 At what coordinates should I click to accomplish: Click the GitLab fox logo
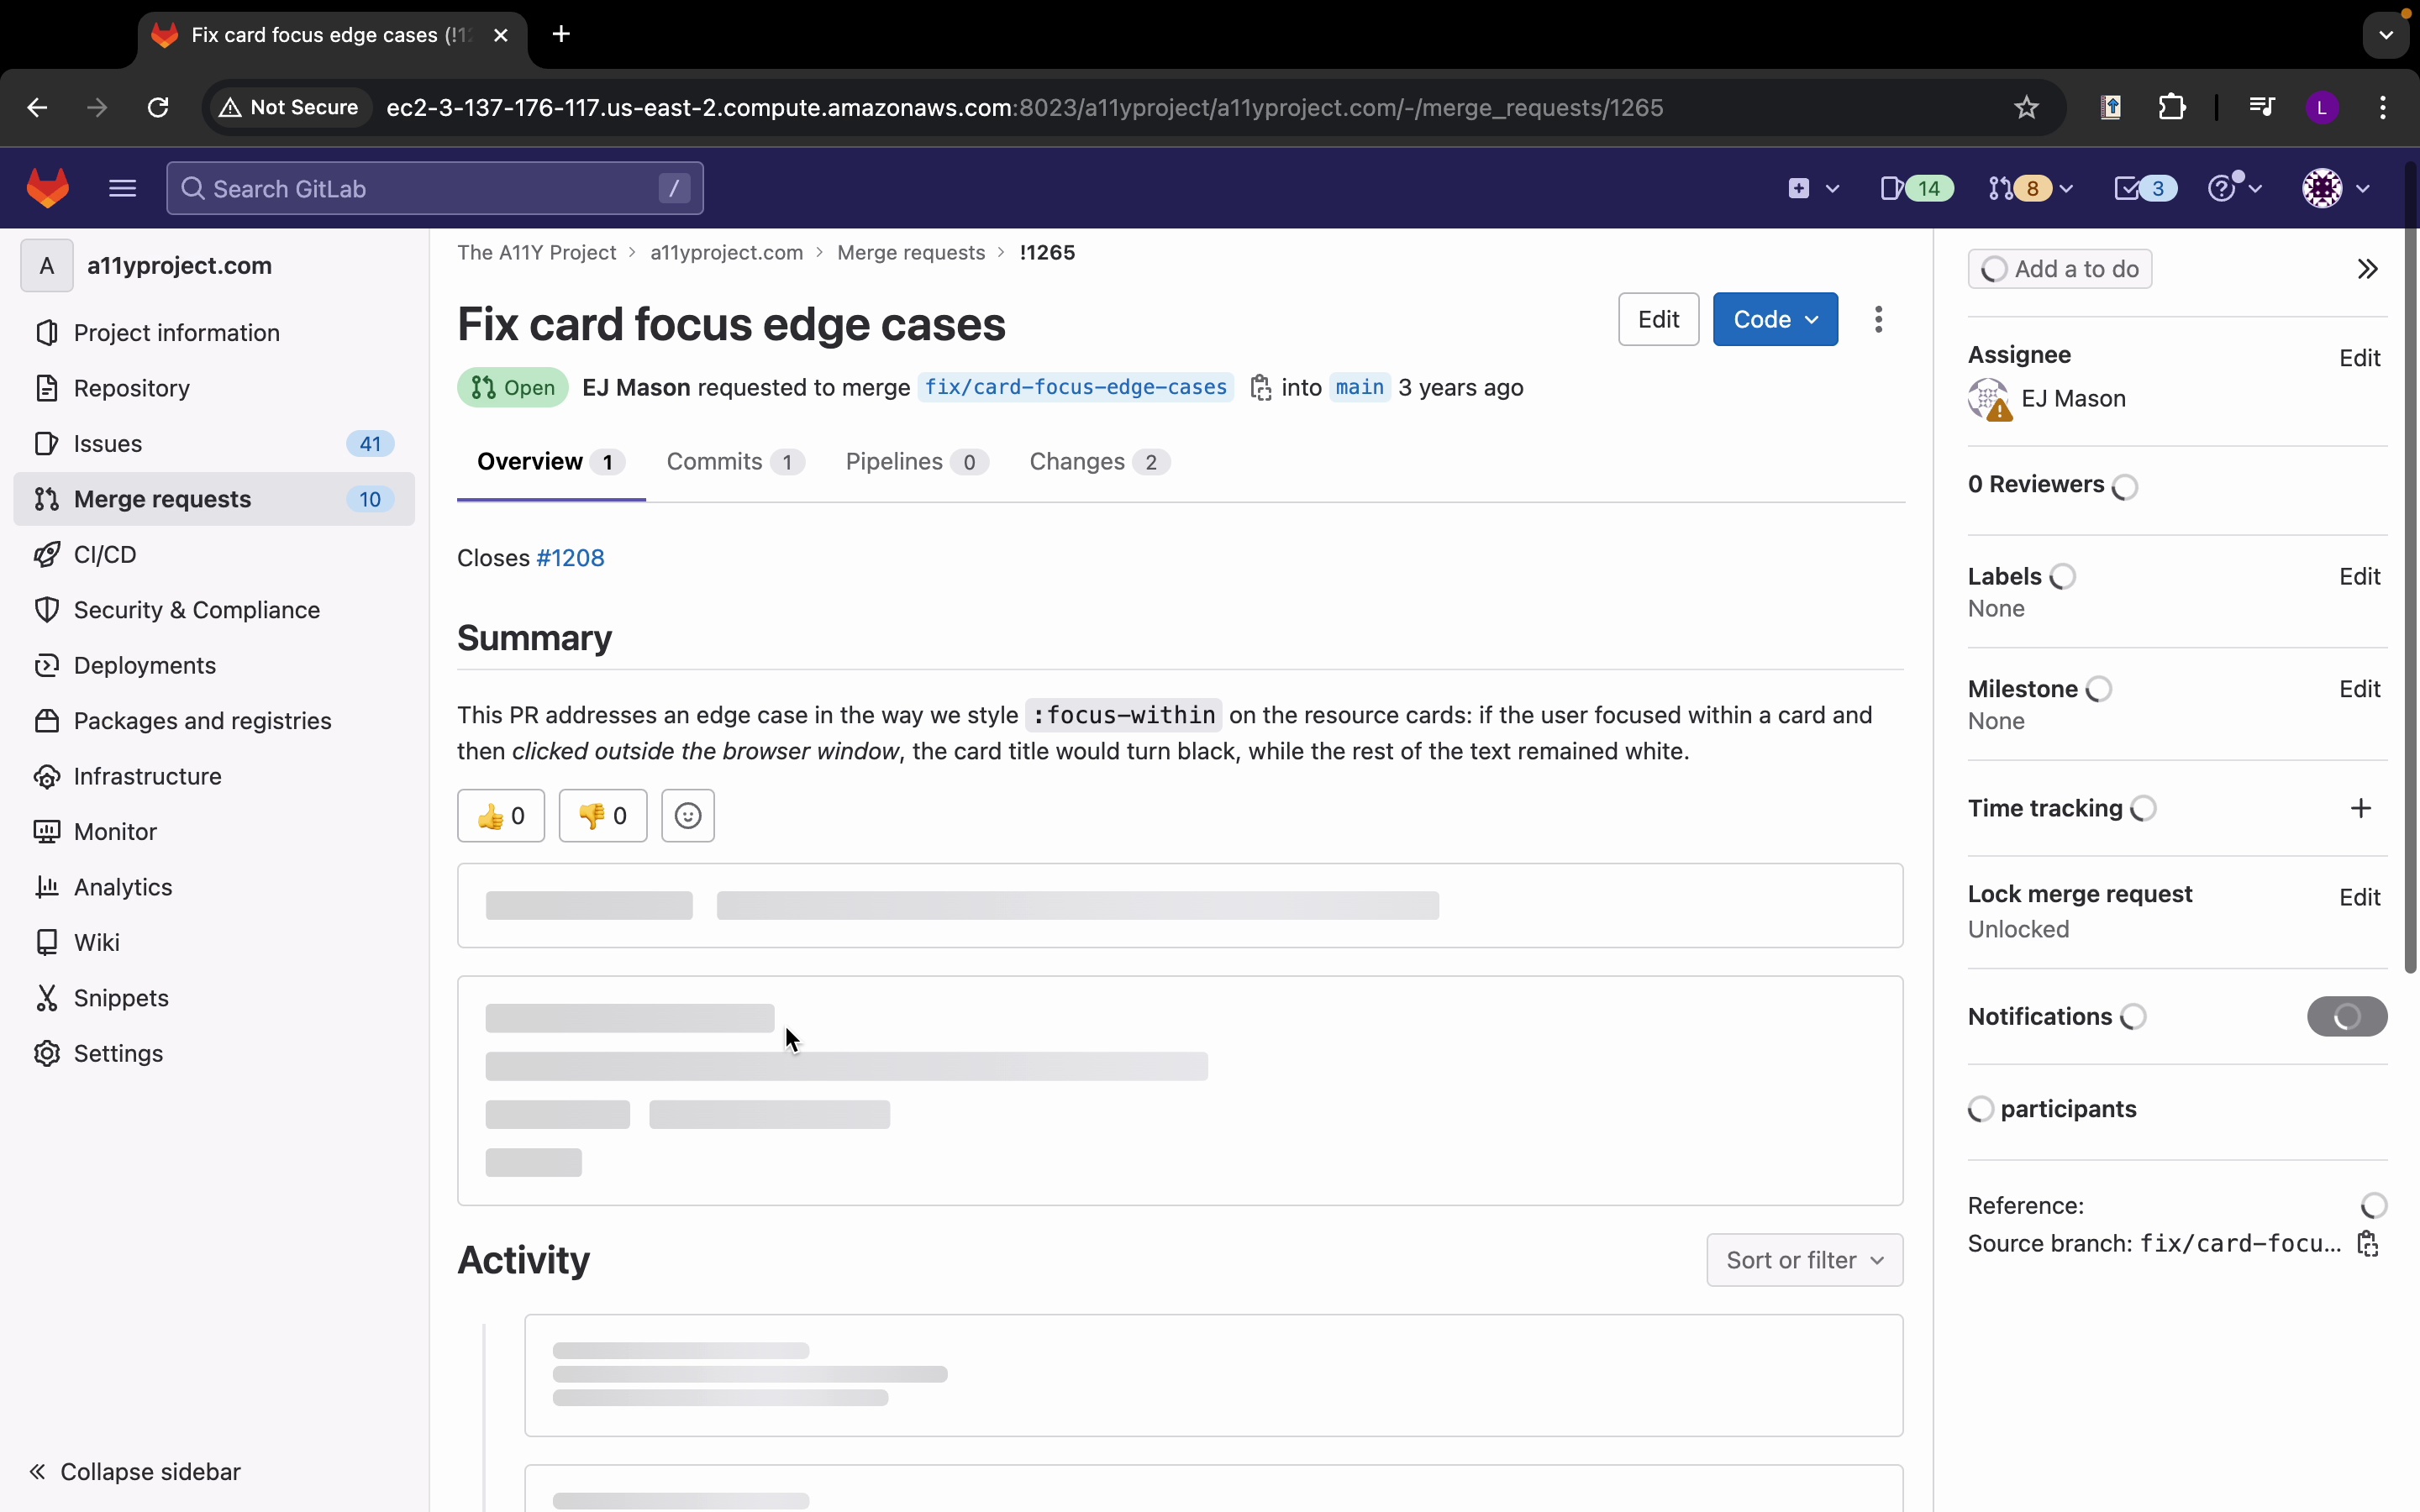(48, 188)
